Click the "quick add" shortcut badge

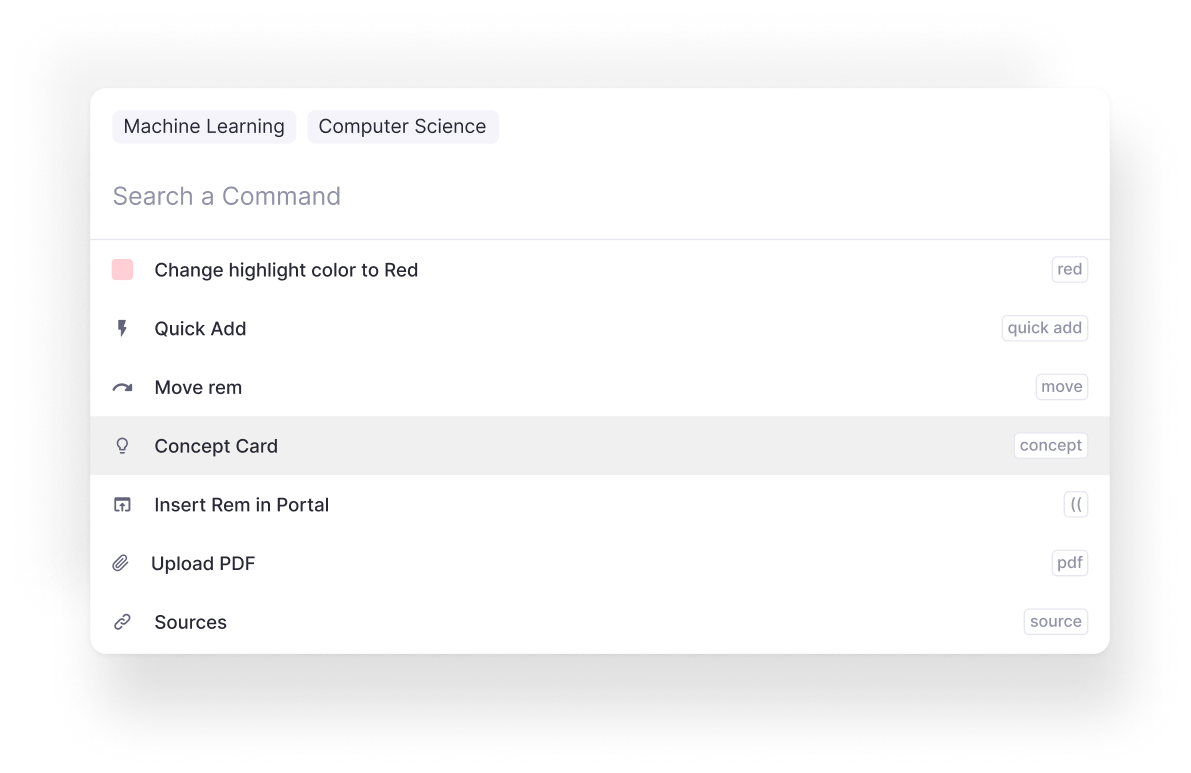tap(1044, 328)
